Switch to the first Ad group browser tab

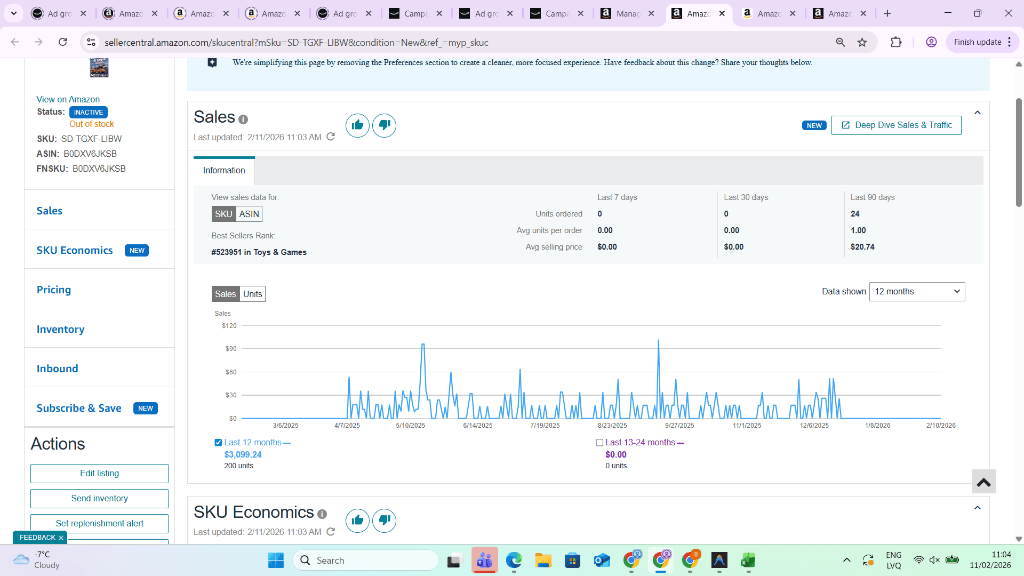coord(60,13)
